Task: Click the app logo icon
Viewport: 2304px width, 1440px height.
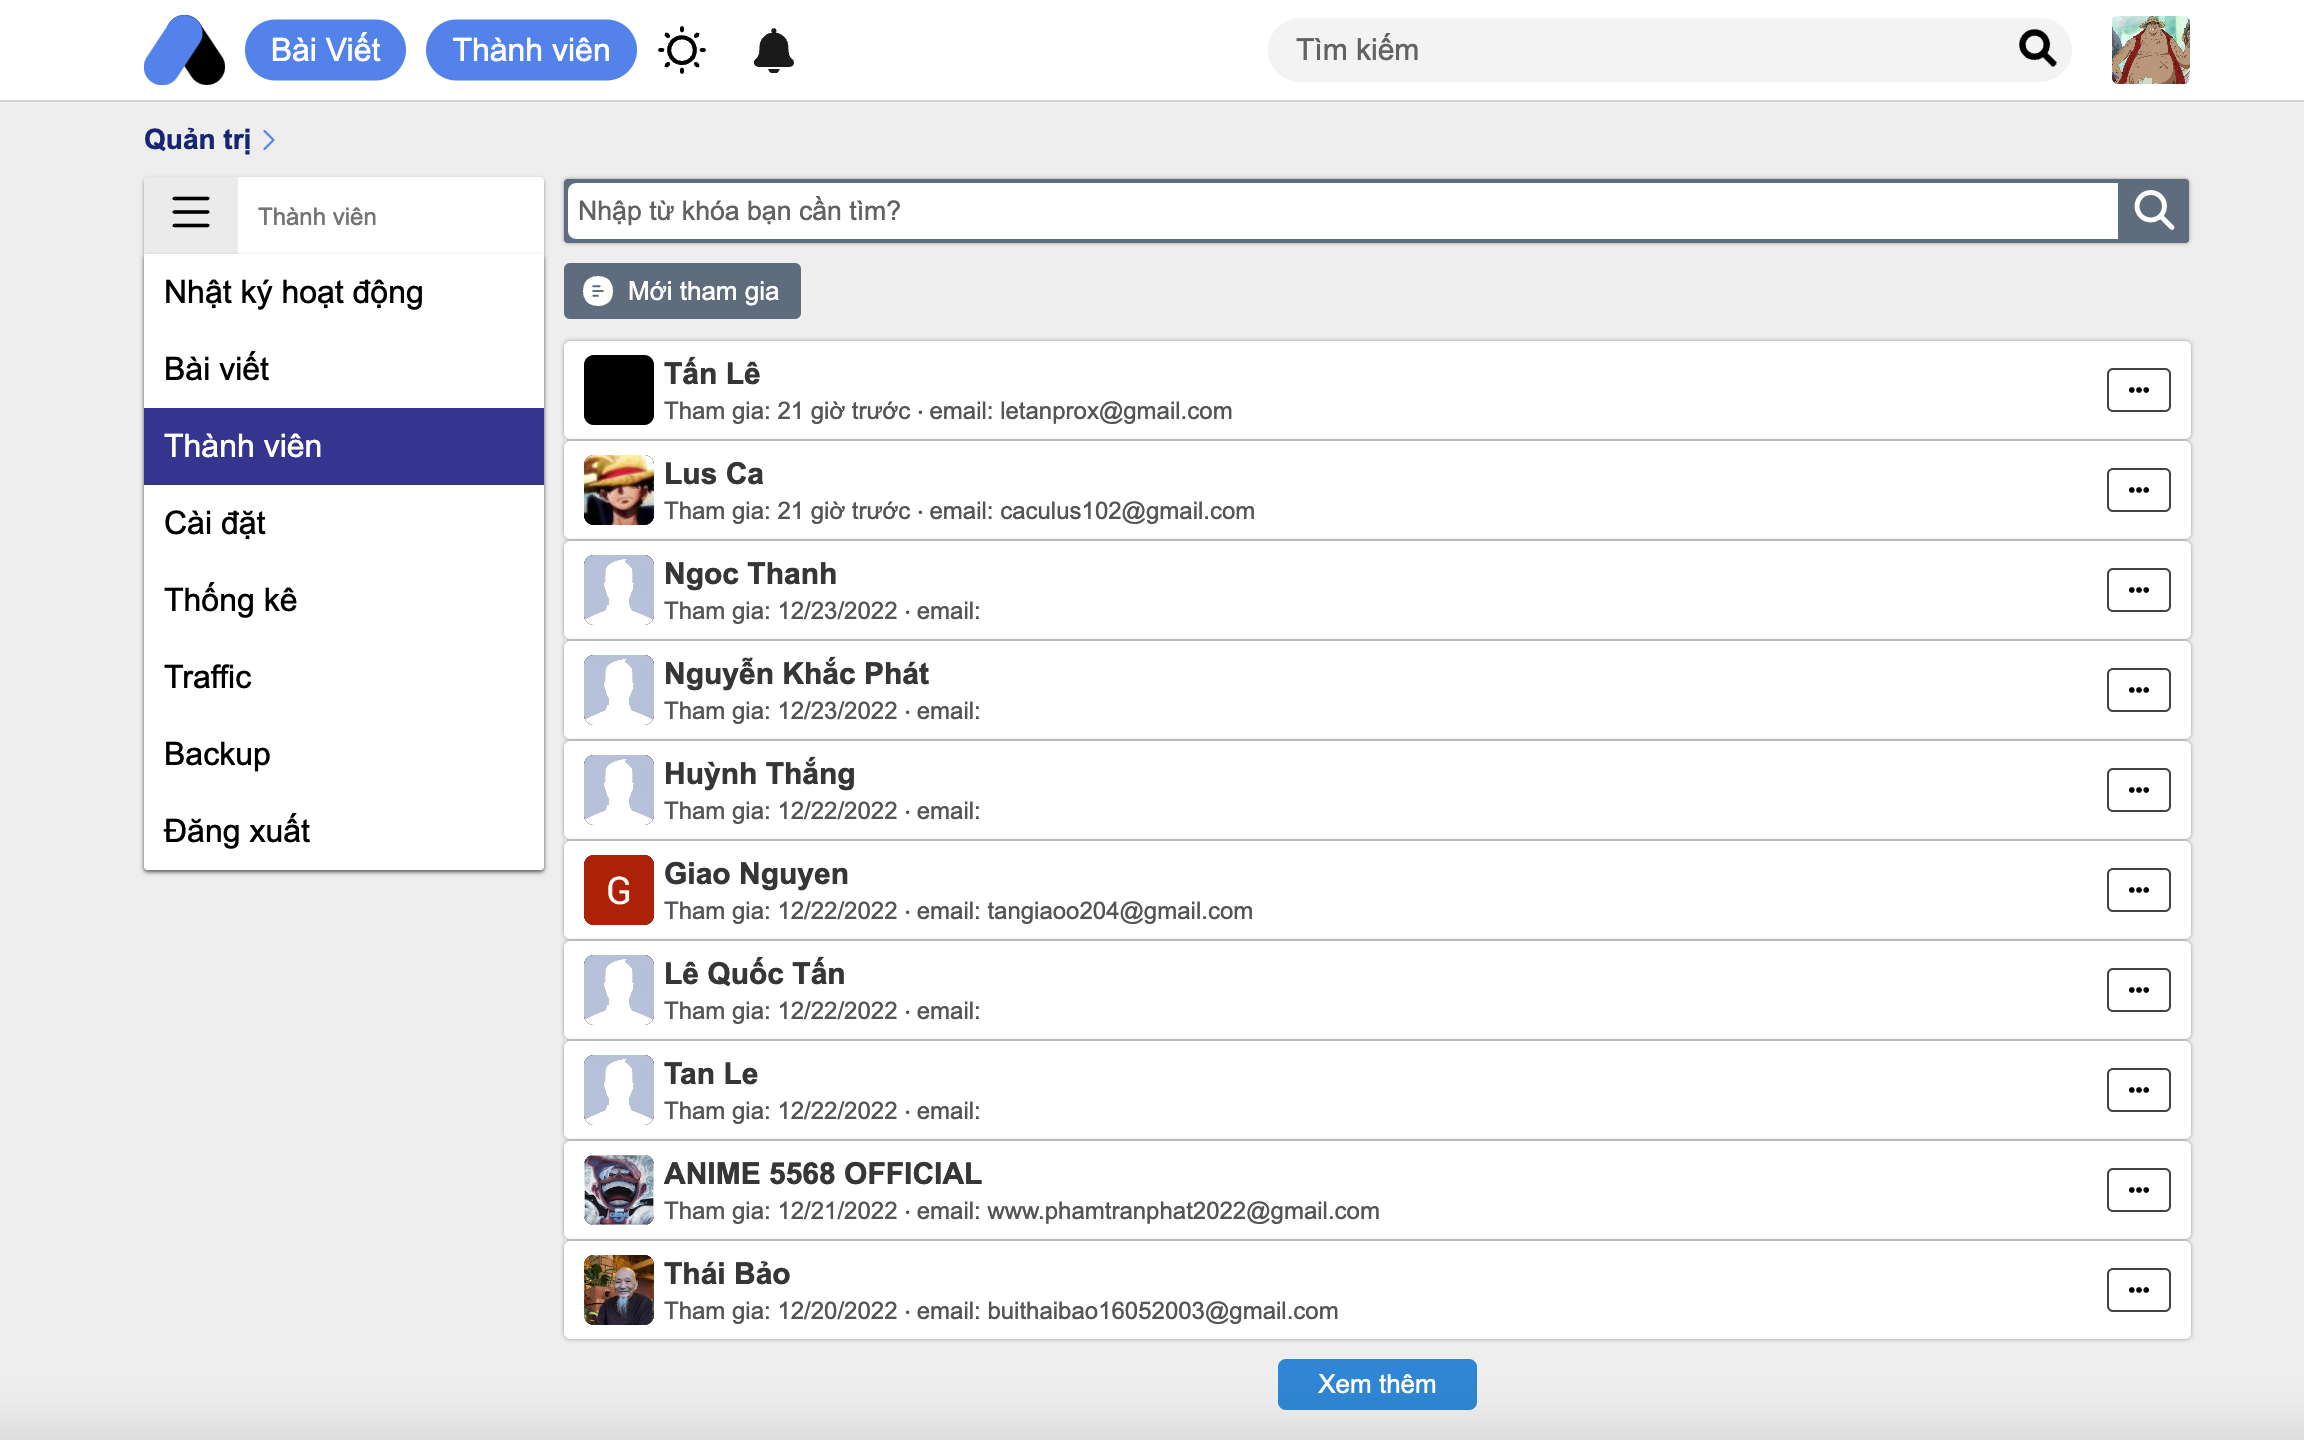Action: (x=184, y=49)
